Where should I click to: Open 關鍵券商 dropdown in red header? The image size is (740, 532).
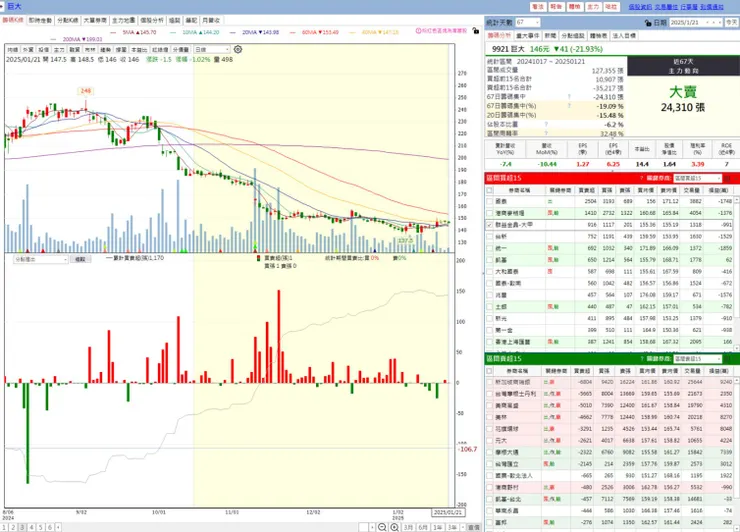tap(697, 178)
